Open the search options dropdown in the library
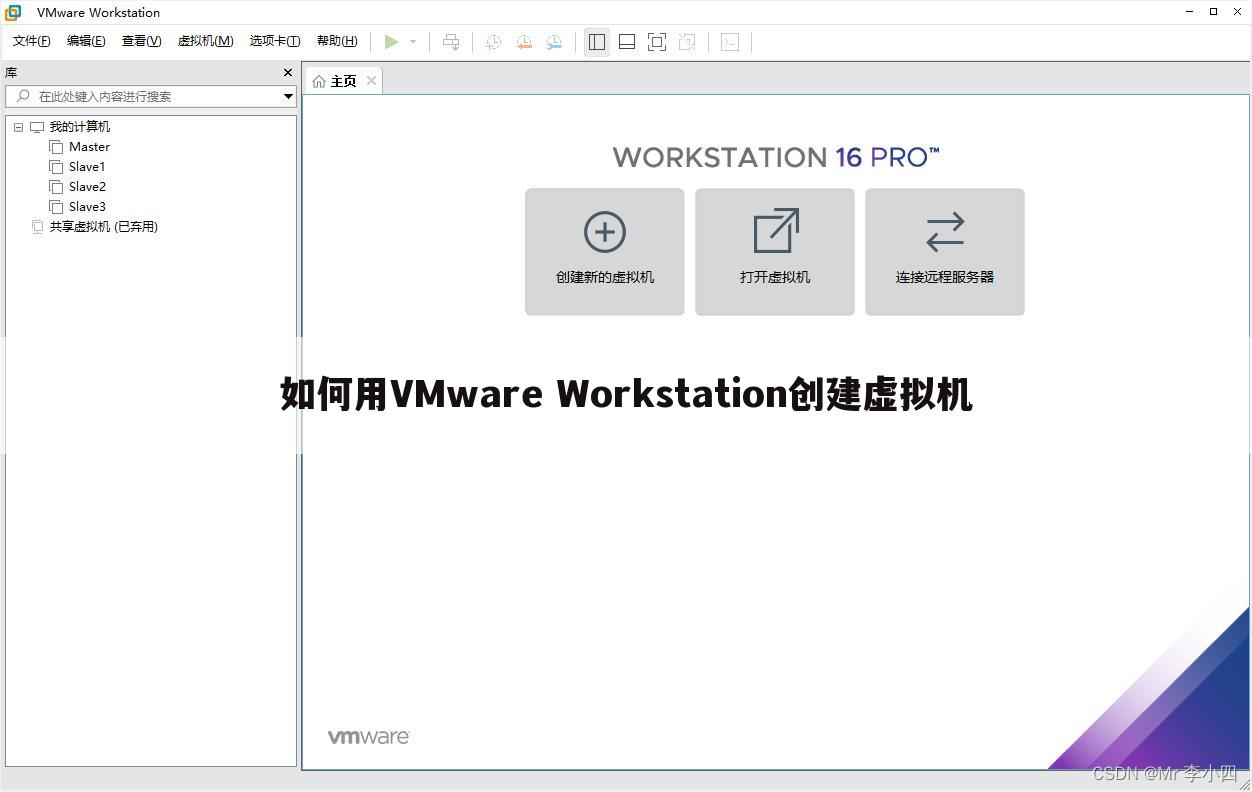 (x=288, y=96)
